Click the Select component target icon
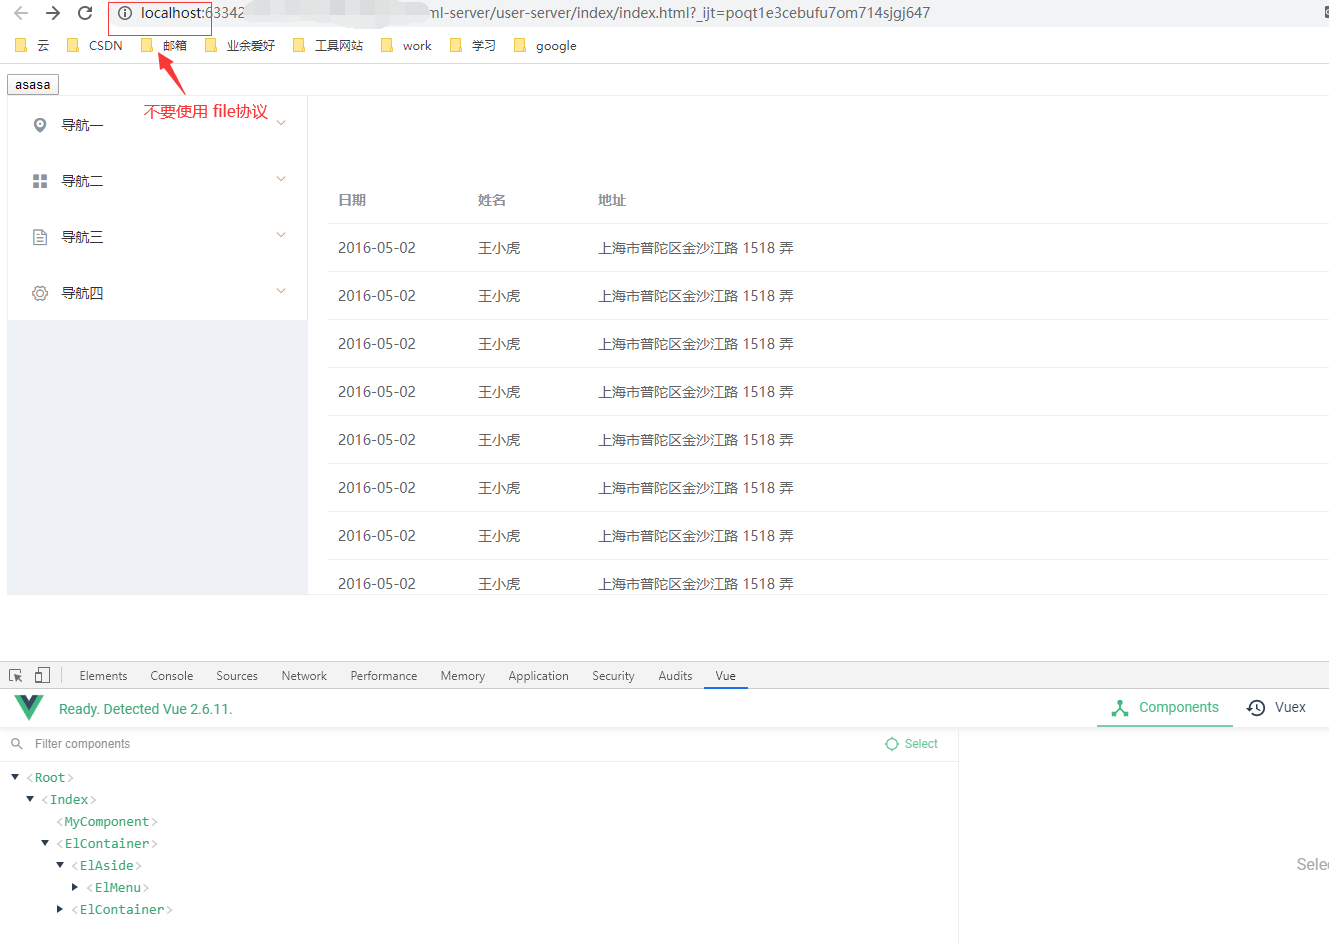The image size is (1329, 945). pos(892,744)
